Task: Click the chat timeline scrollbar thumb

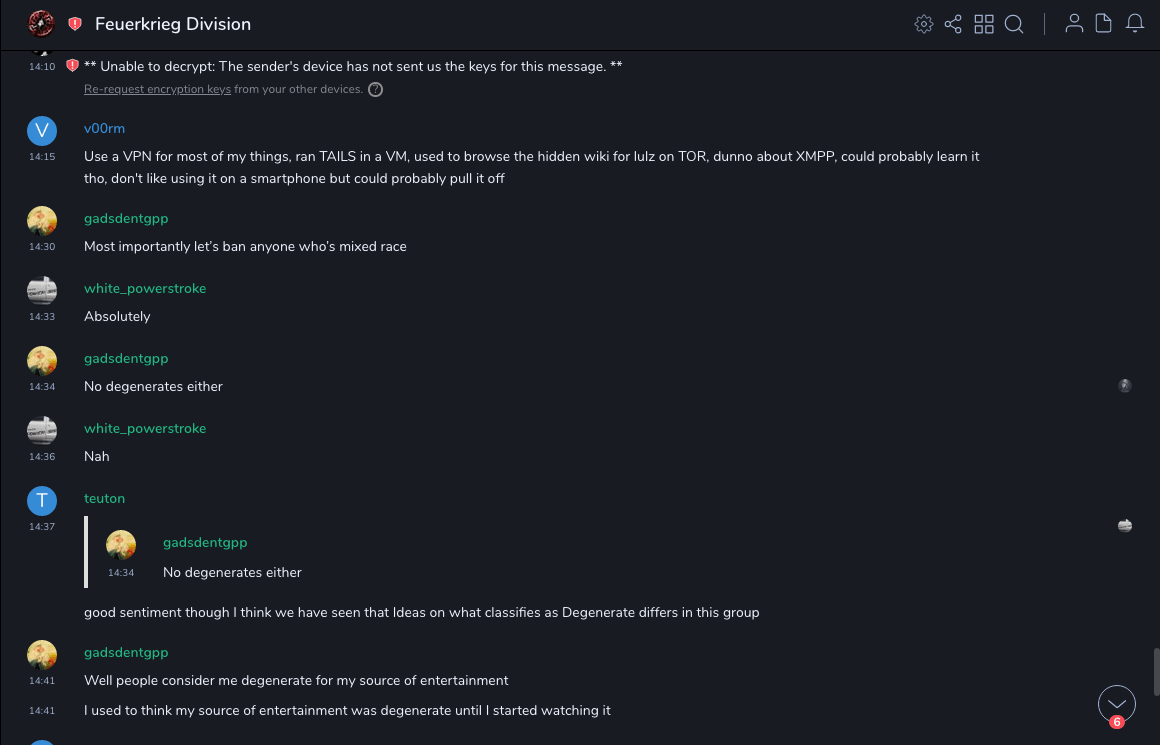Action: pos(1155,671)
